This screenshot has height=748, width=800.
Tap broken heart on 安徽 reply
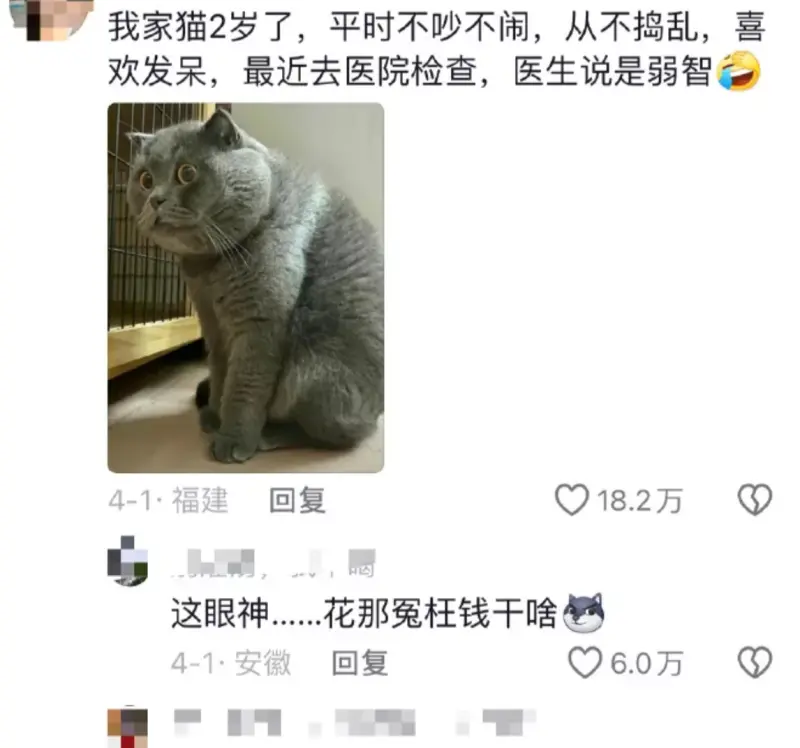click(755, 662)
